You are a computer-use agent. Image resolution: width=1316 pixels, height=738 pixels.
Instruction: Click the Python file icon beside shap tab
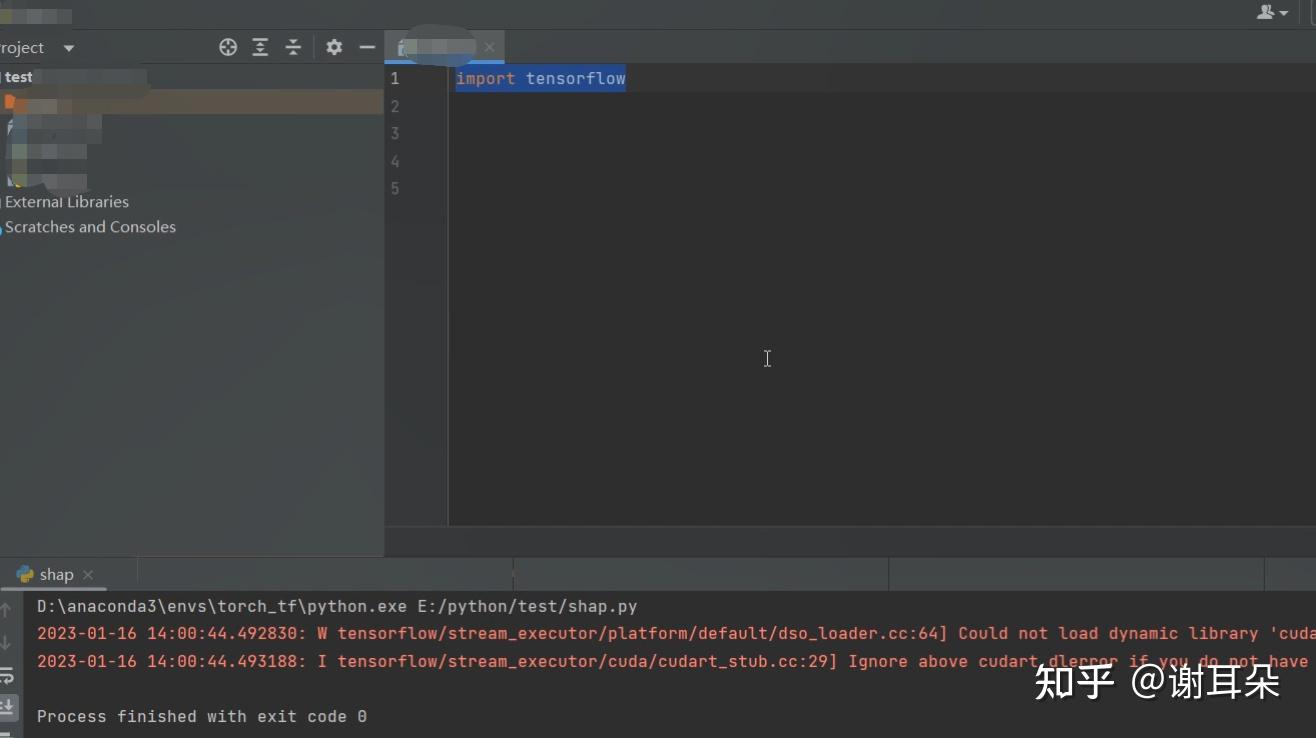(24, 574)
